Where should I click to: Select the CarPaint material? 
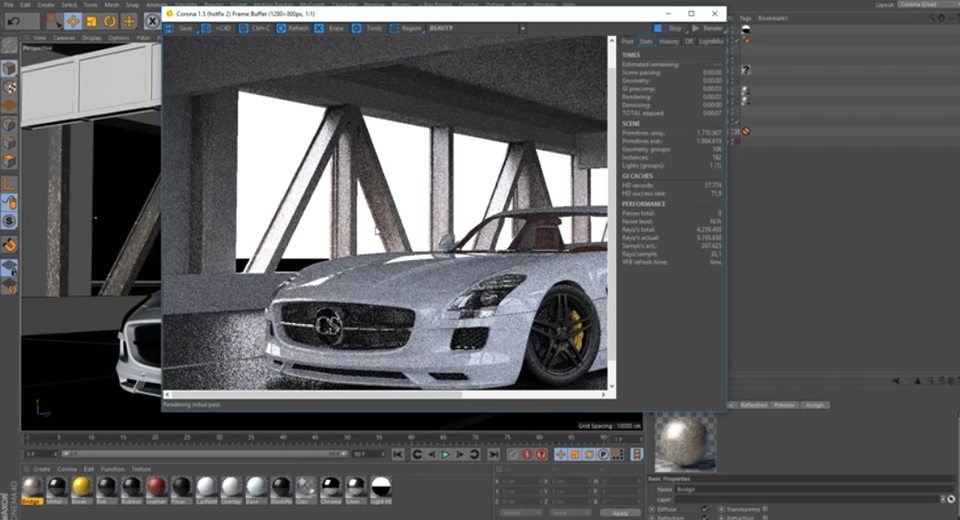tap(206, 489)
